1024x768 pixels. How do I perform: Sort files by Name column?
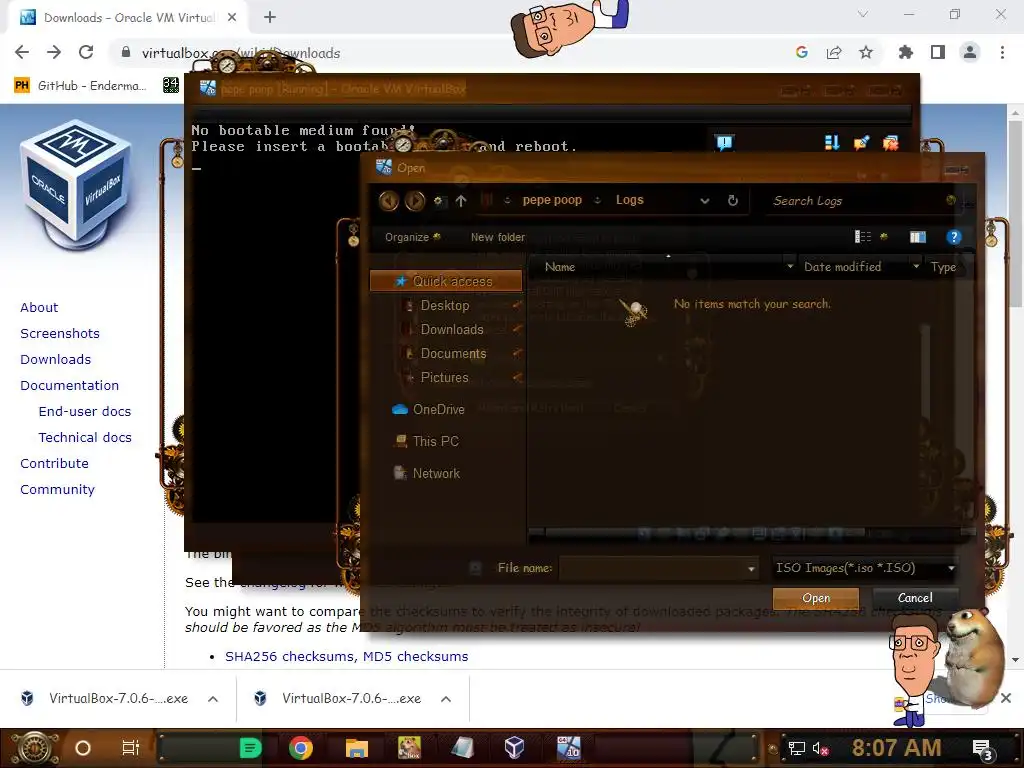tap(560, 266)
